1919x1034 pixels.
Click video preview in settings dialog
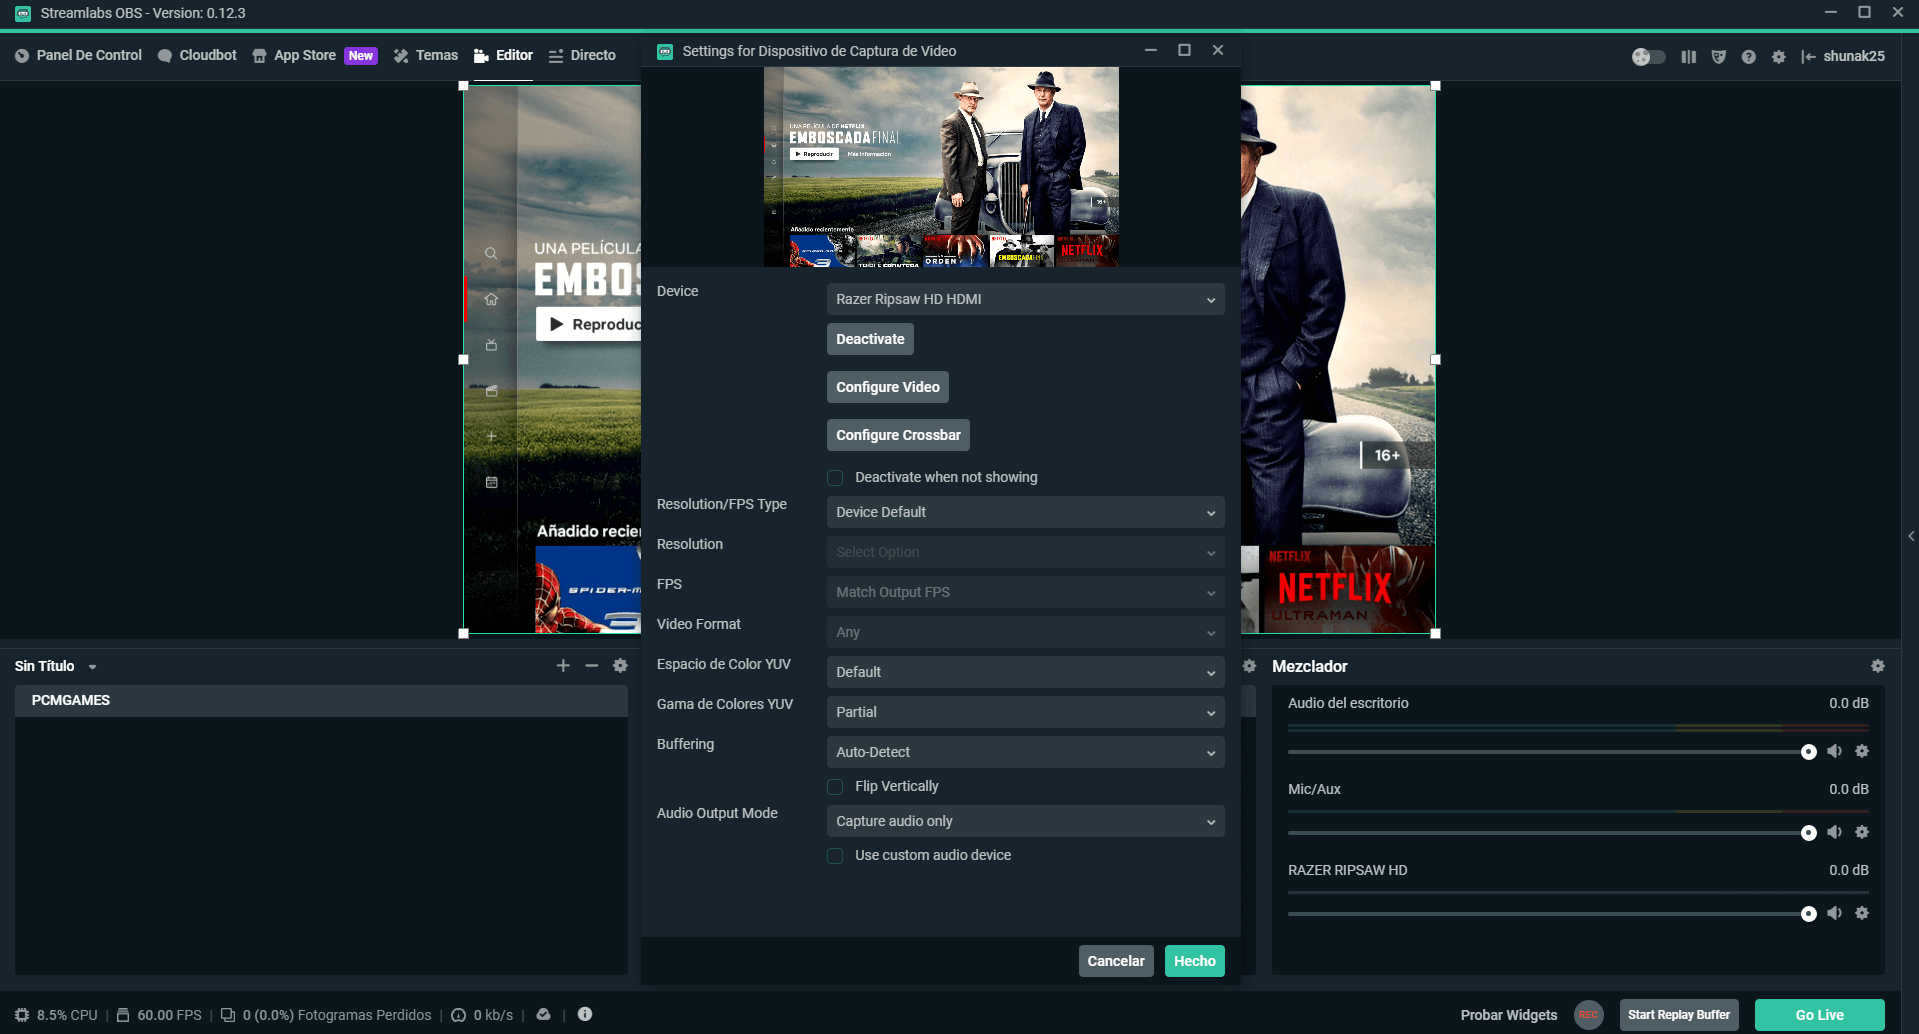(x=941, y=167)
